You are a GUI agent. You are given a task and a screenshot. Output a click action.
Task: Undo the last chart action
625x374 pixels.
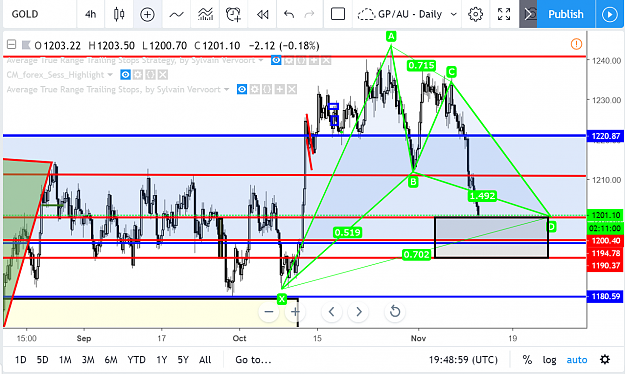click(x=289, y=14)
